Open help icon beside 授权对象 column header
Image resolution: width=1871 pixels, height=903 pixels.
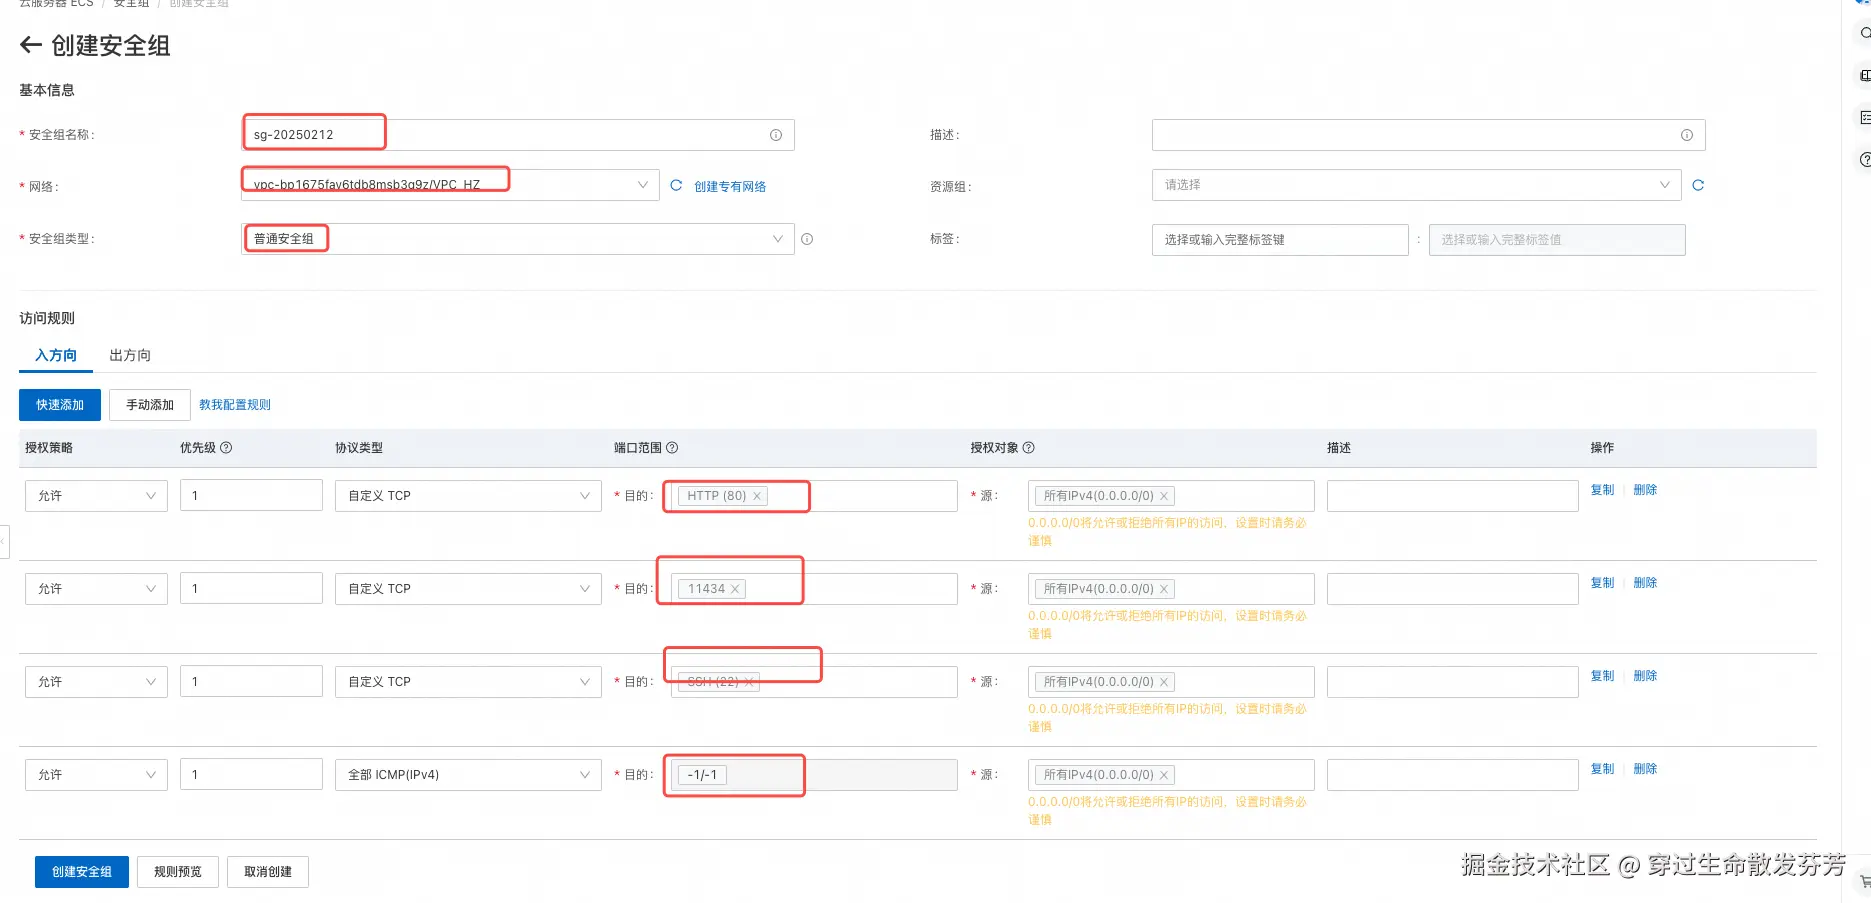1029,448
